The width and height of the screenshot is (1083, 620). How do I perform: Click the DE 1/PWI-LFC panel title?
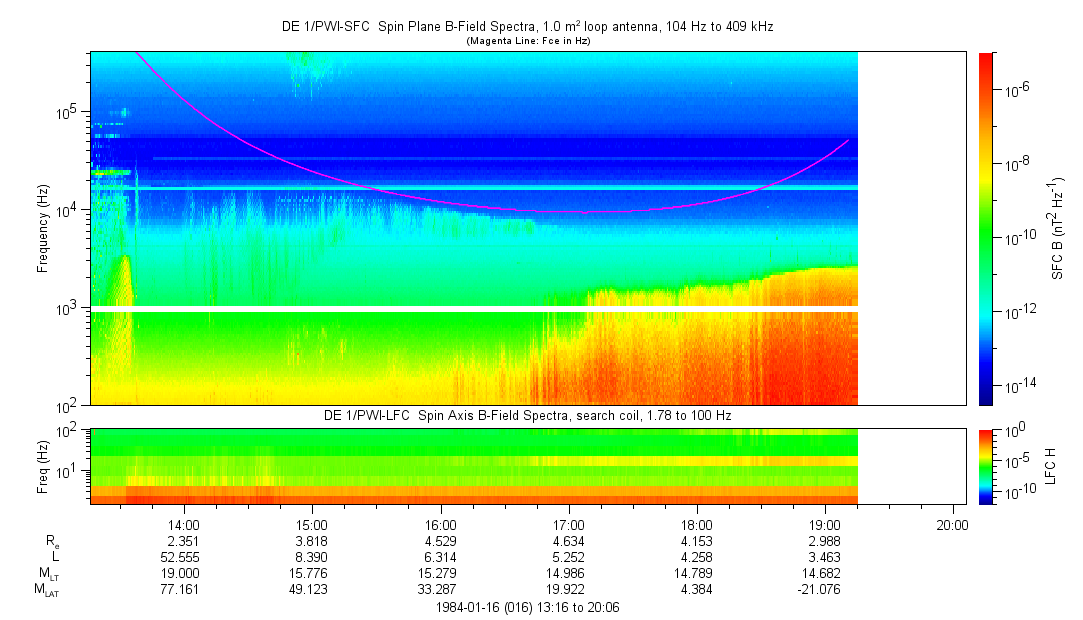click(527, 415)
